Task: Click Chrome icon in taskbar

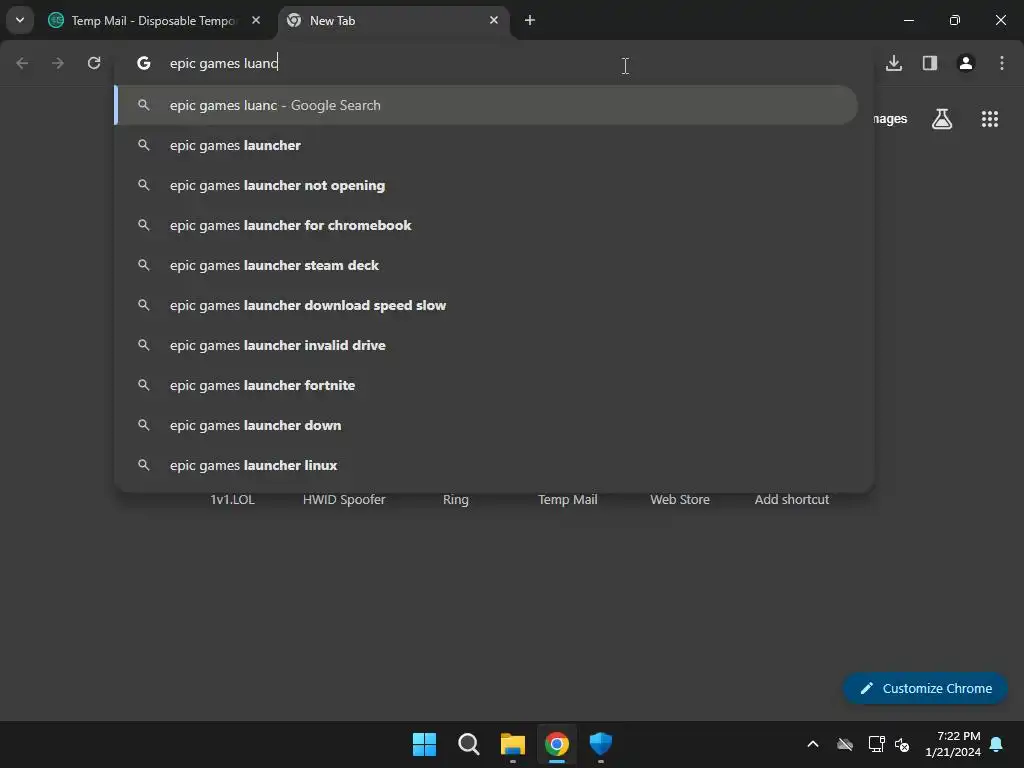Action: click(x=556, y=744)
